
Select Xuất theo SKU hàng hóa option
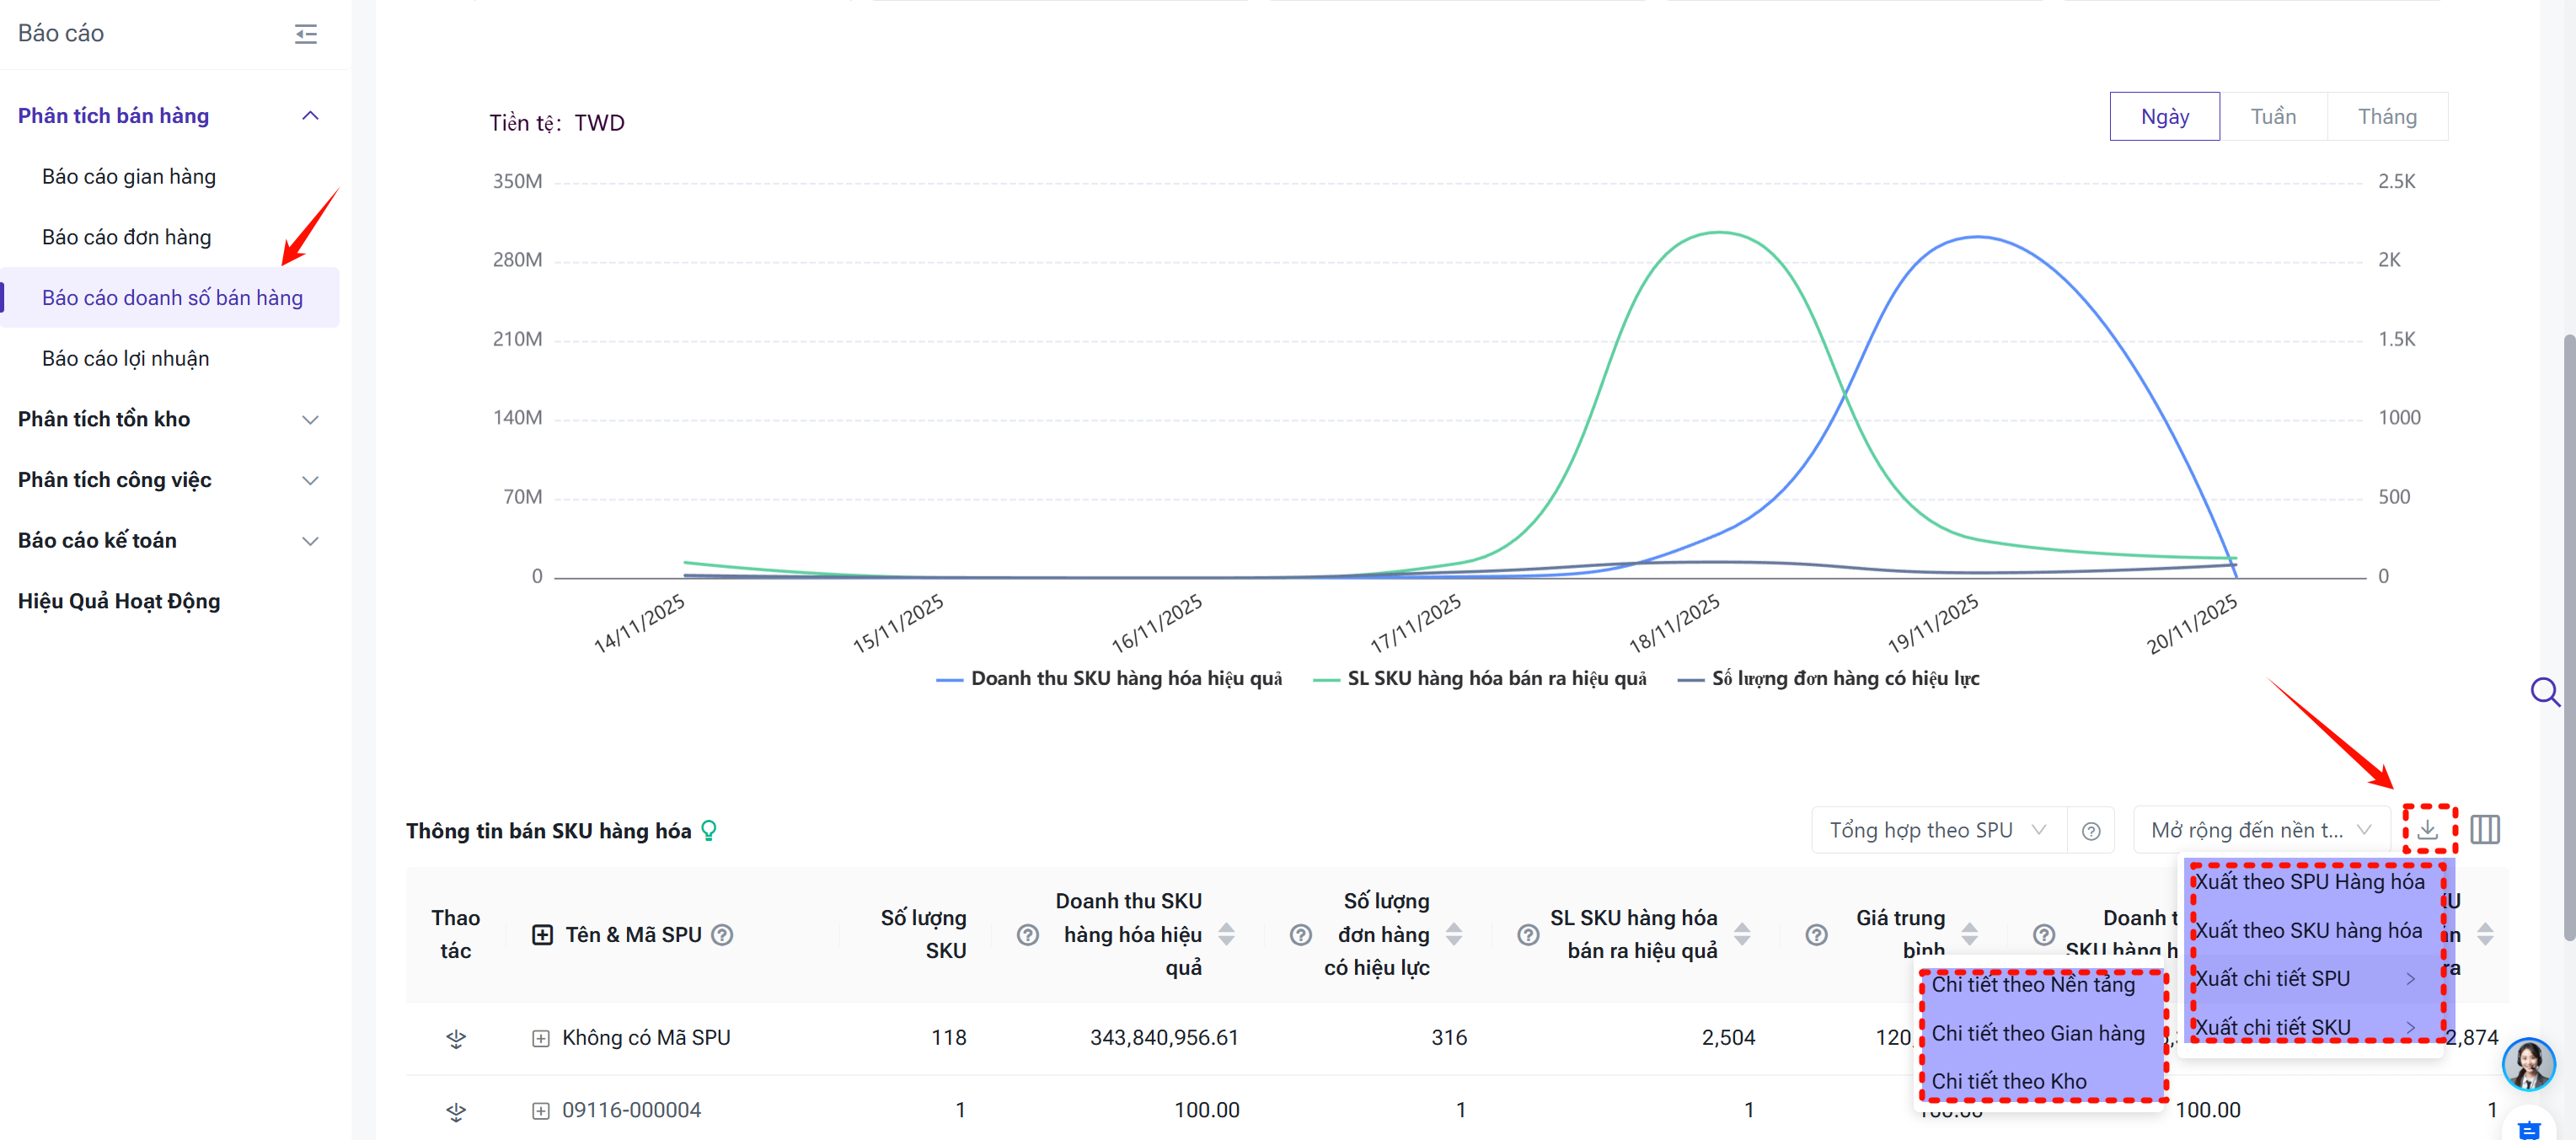coord(2307,930)
